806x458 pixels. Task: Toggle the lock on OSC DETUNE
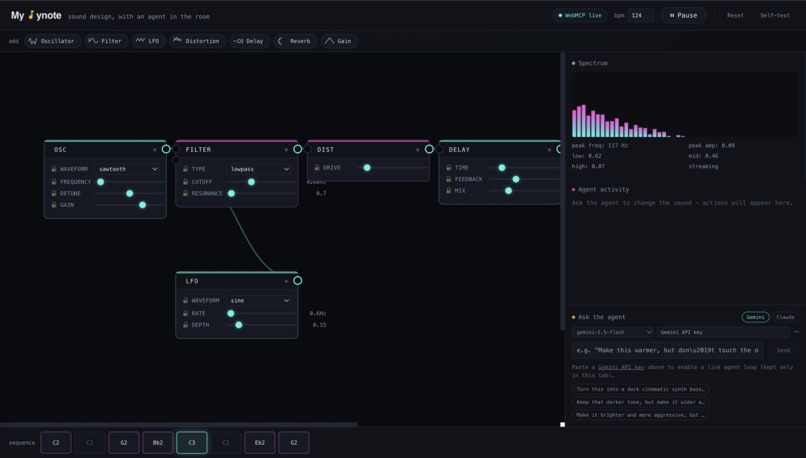pos(54,193)
